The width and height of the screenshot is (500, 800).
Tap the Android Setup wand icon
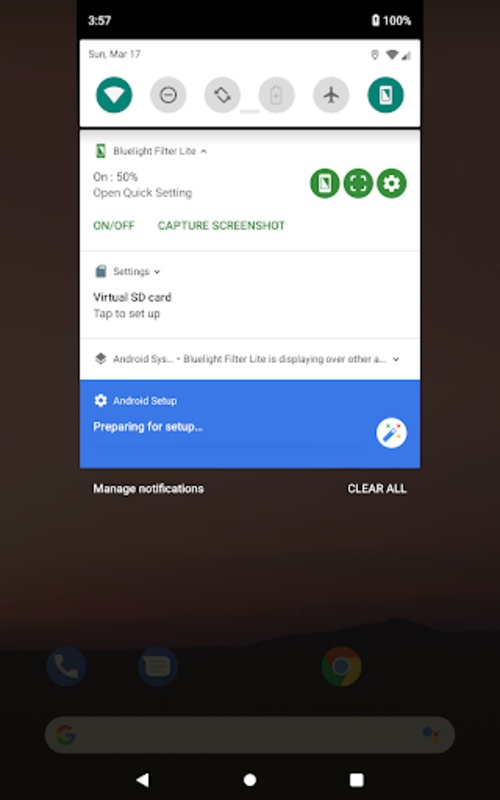tap(391, 433)
